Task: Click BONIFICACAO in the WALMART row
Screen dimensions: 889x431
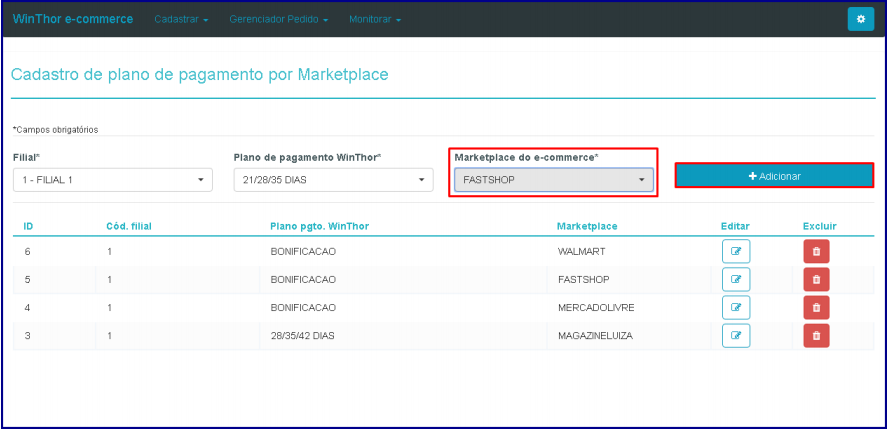Action: pos(303,251)
